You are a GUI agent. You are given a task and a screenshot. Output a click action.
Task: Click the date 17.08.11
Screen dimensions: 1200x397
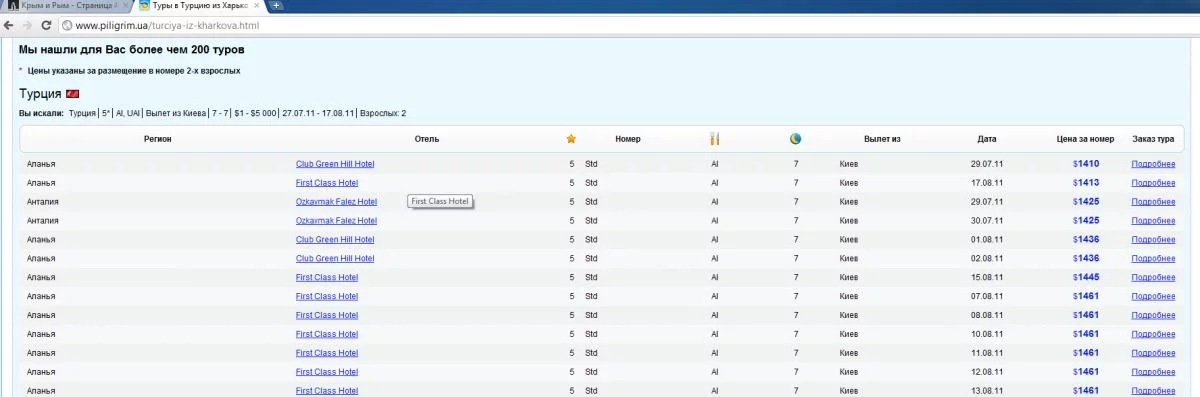pos(986,183)
